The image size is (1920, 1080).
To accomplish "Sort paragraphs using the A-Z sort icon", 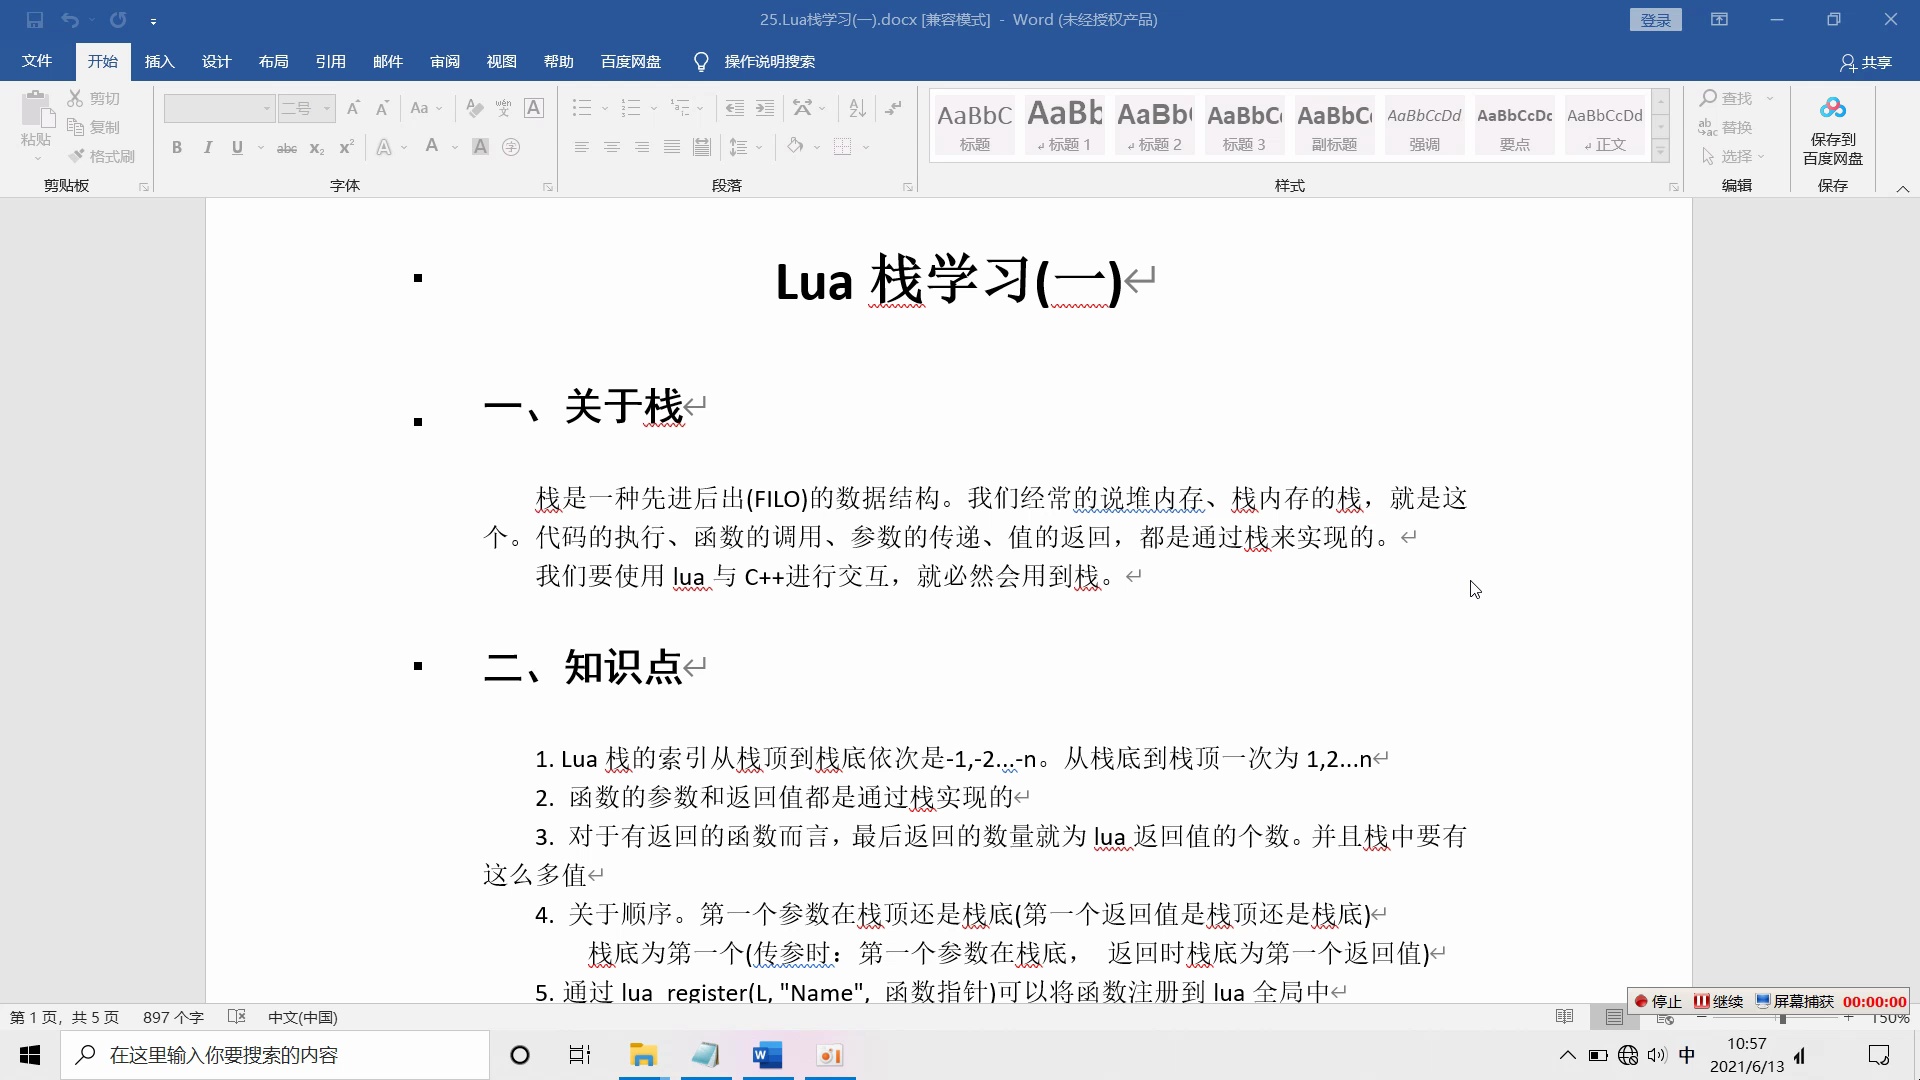I will [856, 108].
